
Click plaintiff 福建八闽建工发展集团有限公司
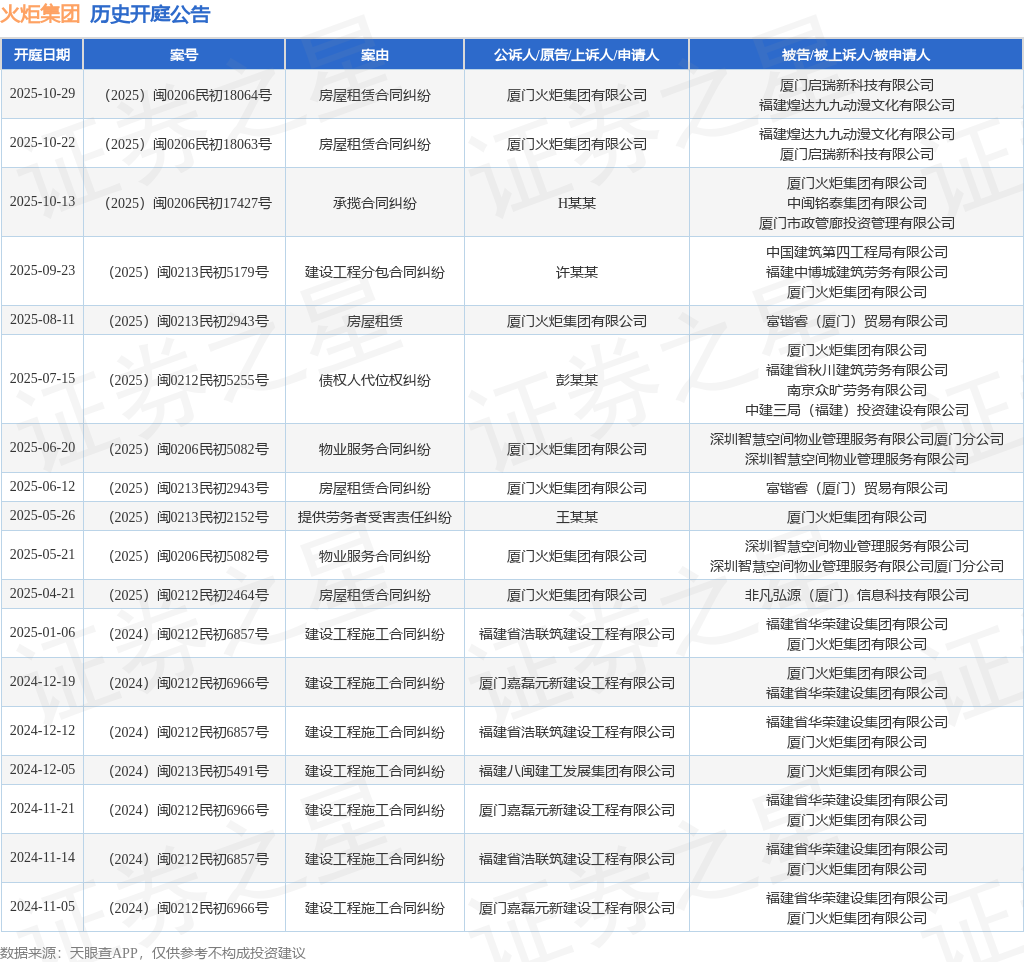tap(576, 771)
